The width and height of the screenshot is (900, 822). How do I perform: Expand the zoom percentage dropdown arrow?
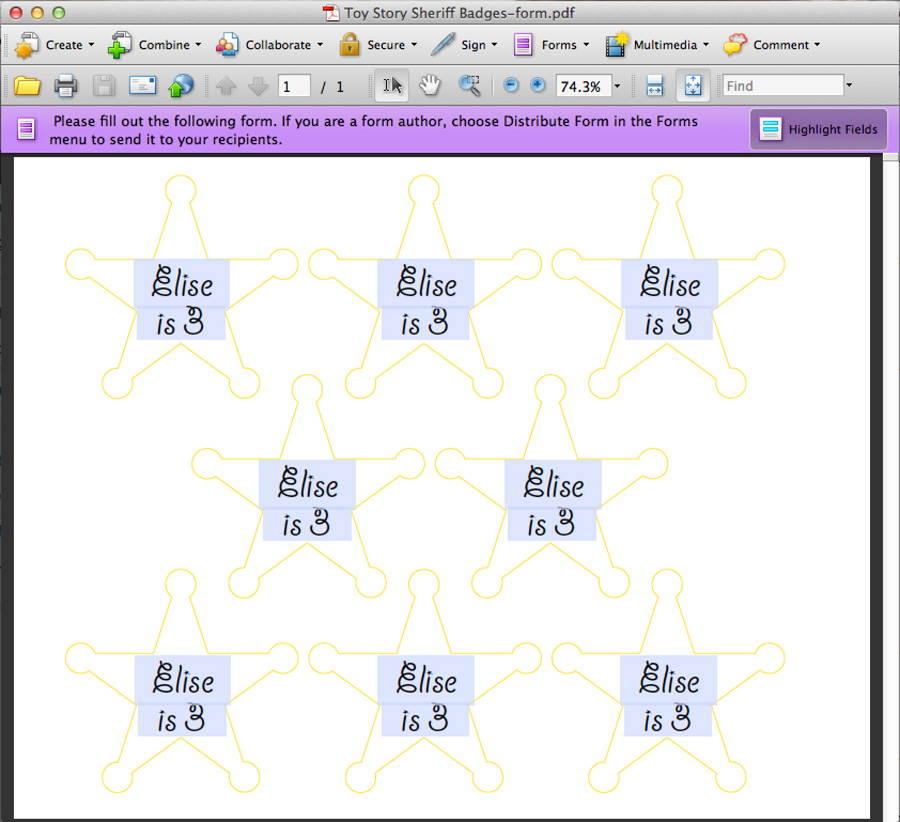pyautogui.click(x=617, y=86)
